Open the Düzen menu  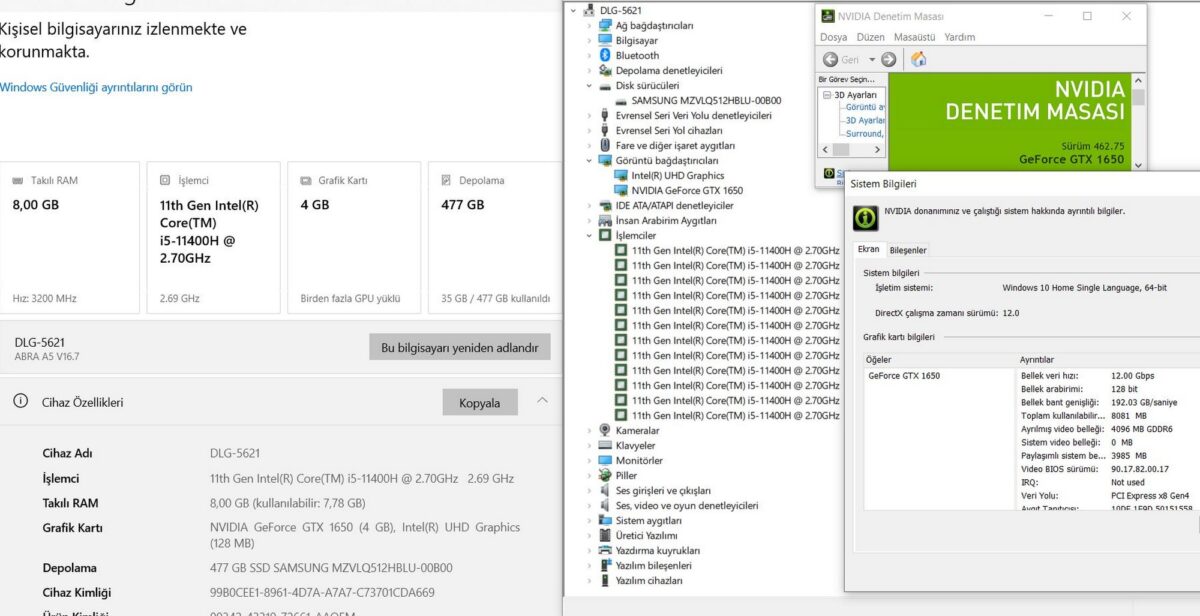pyautogui.click(x=870, y=37)
